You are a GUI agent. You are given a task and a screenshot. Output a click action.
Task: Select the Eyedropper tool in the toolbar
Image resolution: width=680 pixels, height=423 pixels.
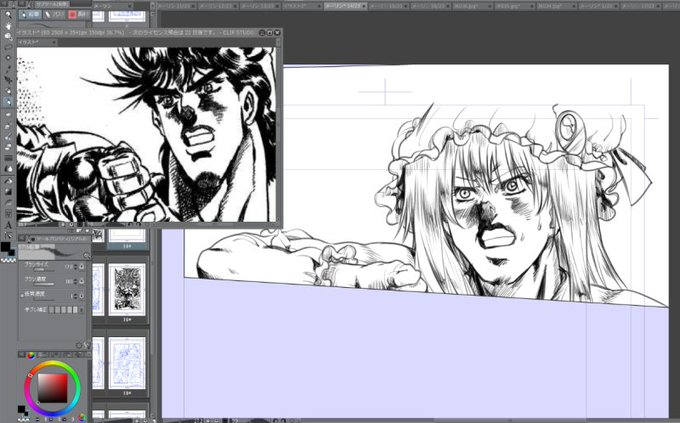tap(8, 69)
